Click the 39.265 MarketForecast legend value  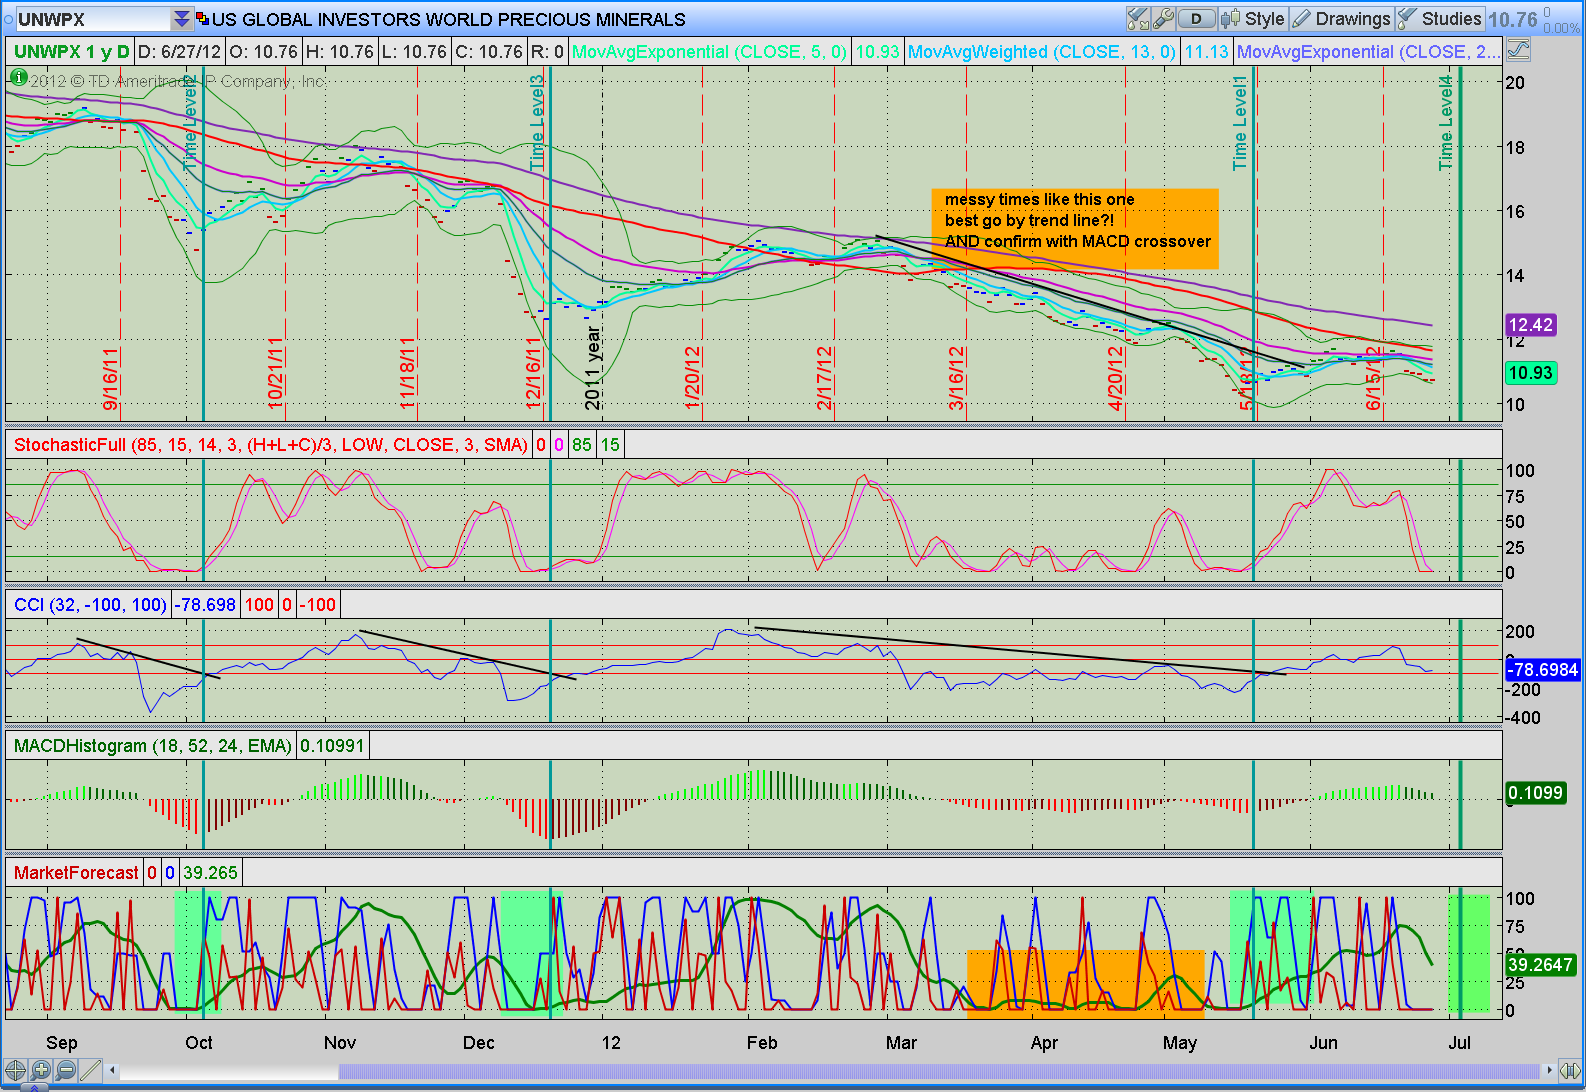coord(210,873)
